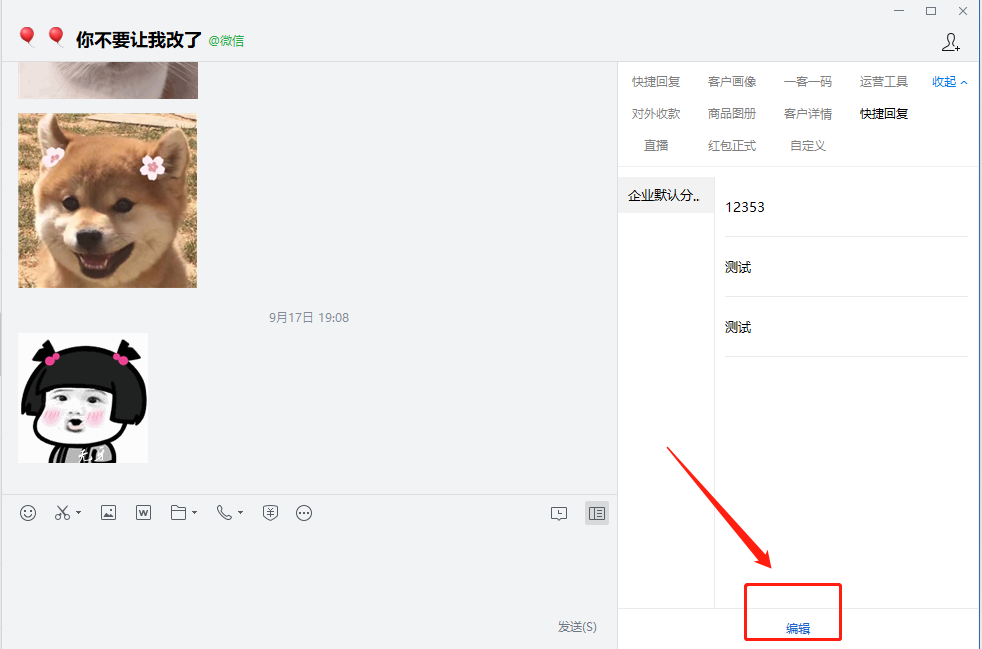
Task: Toggle the sidebar panel icon
Action: [597, 513]
